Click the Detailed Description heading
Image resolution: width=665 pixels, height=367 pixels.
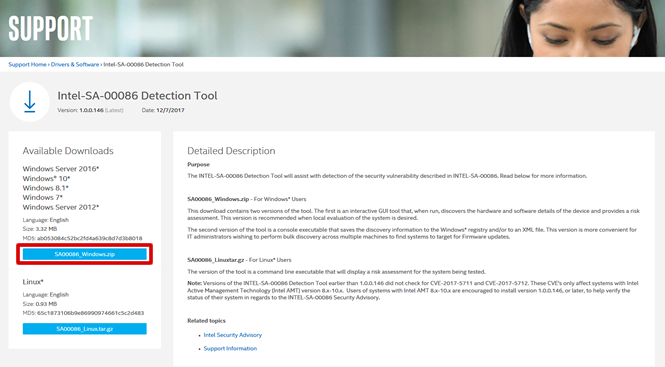231,151
